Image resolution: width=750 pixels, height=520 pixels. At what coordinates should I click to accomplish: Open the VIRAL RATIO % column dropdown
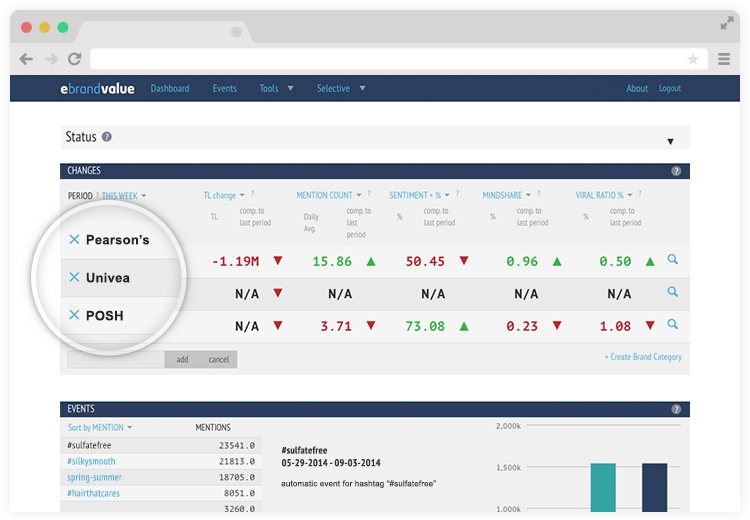coord(604,195)
